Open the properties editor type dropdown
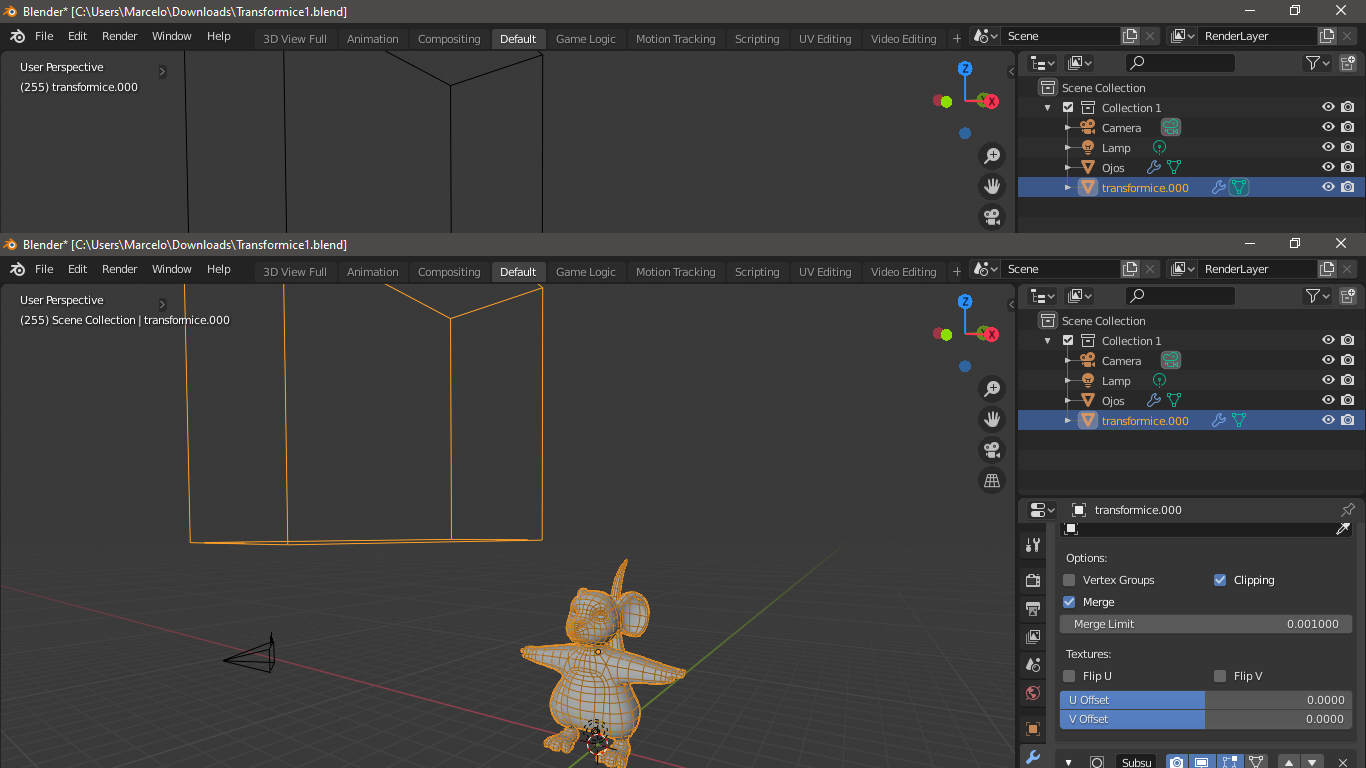 click(x=1042, y=510)
